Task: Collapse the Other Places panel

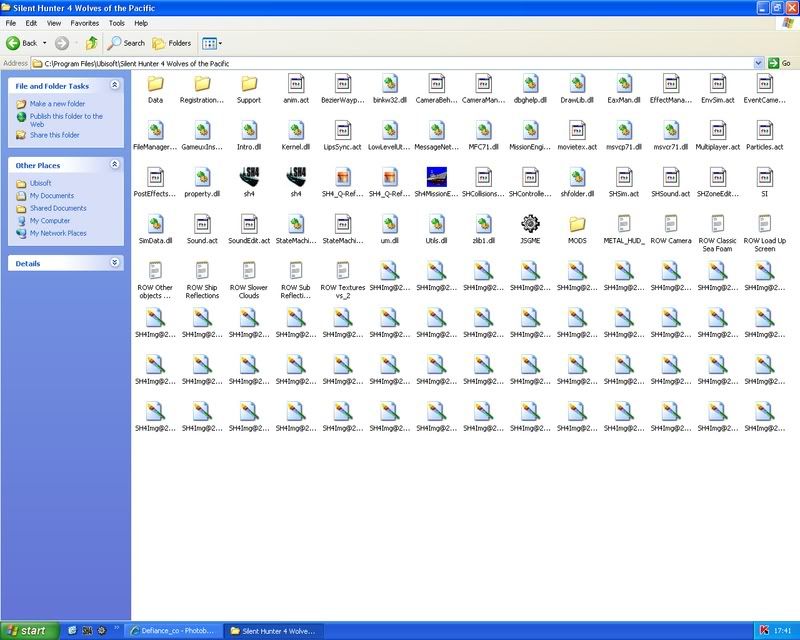Action: tap(115, 164)
